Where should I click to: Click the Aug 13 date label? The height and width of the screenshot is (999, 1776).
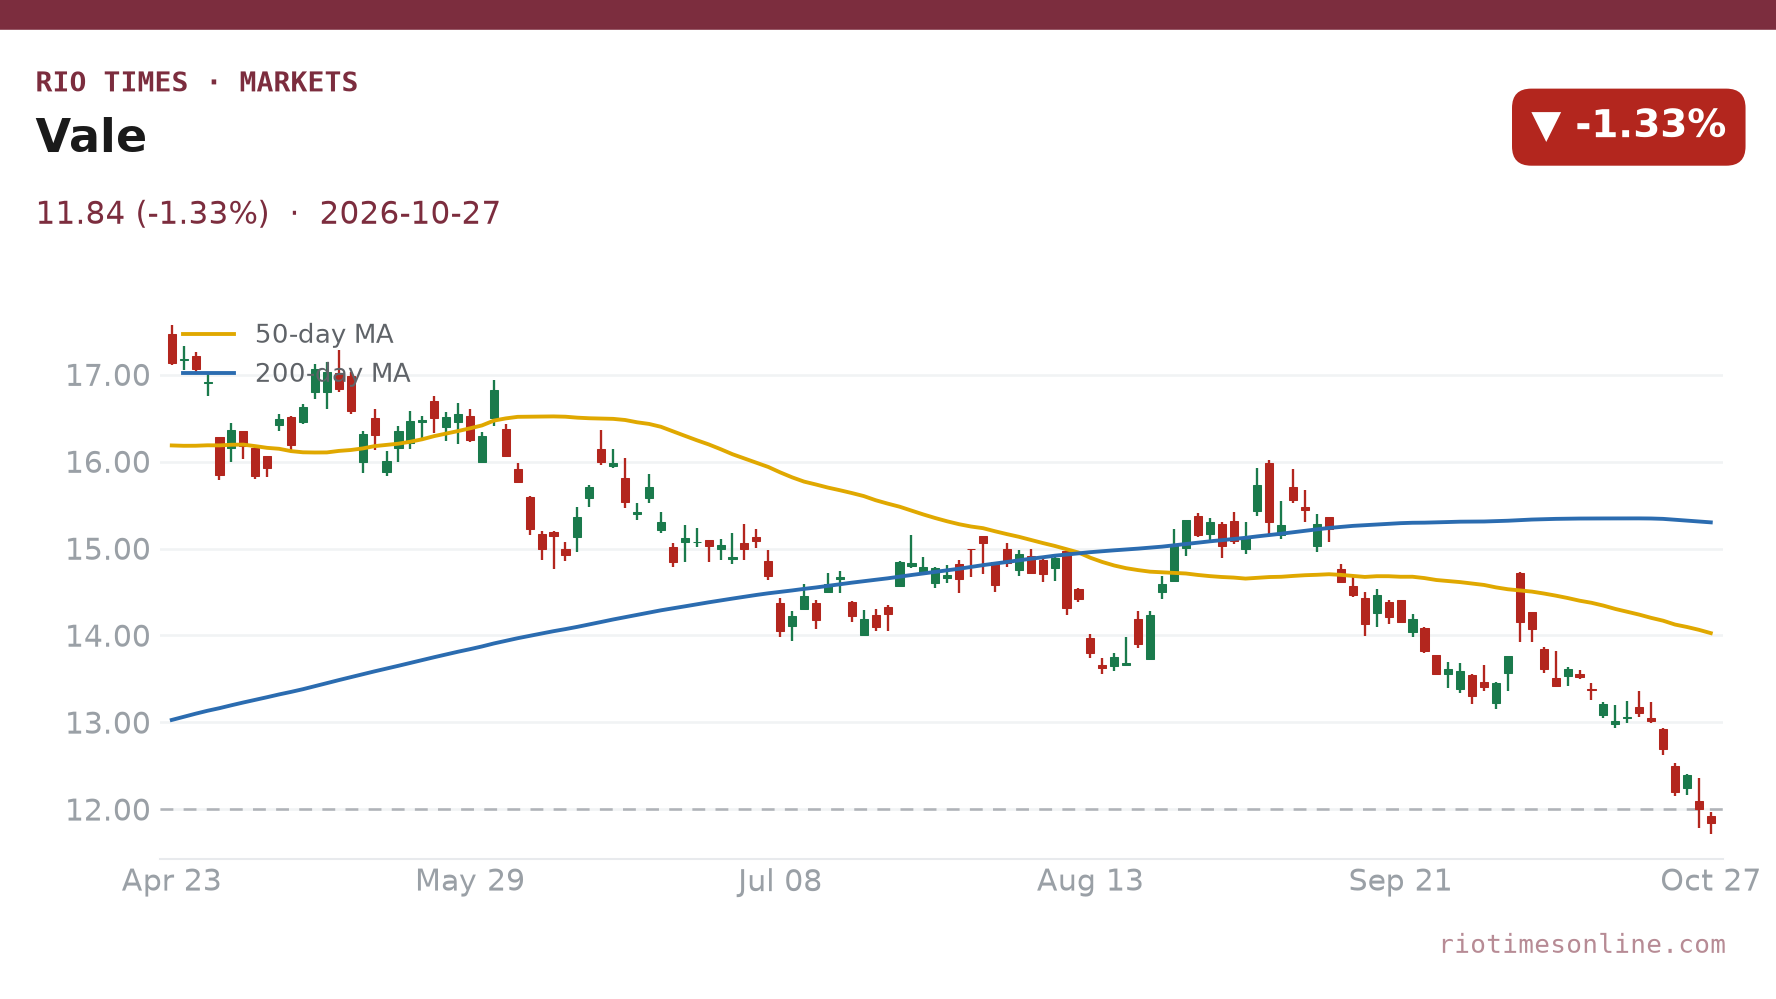[1090, 881]
